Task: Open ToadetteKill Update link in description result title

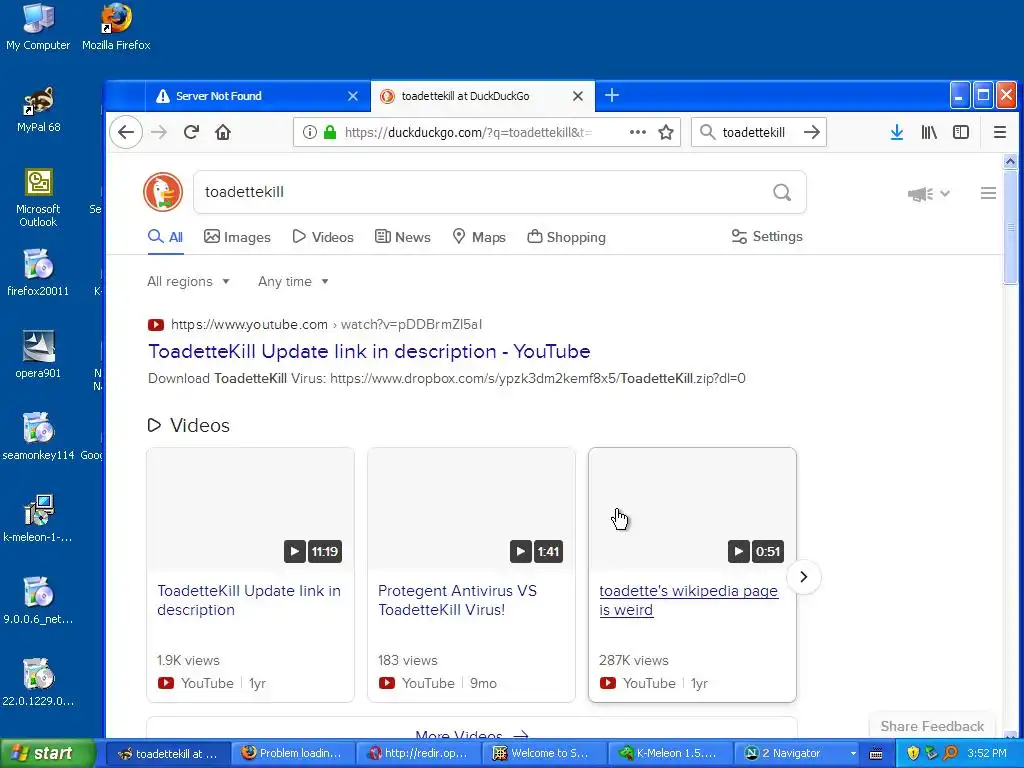Action: click(369, 351)
